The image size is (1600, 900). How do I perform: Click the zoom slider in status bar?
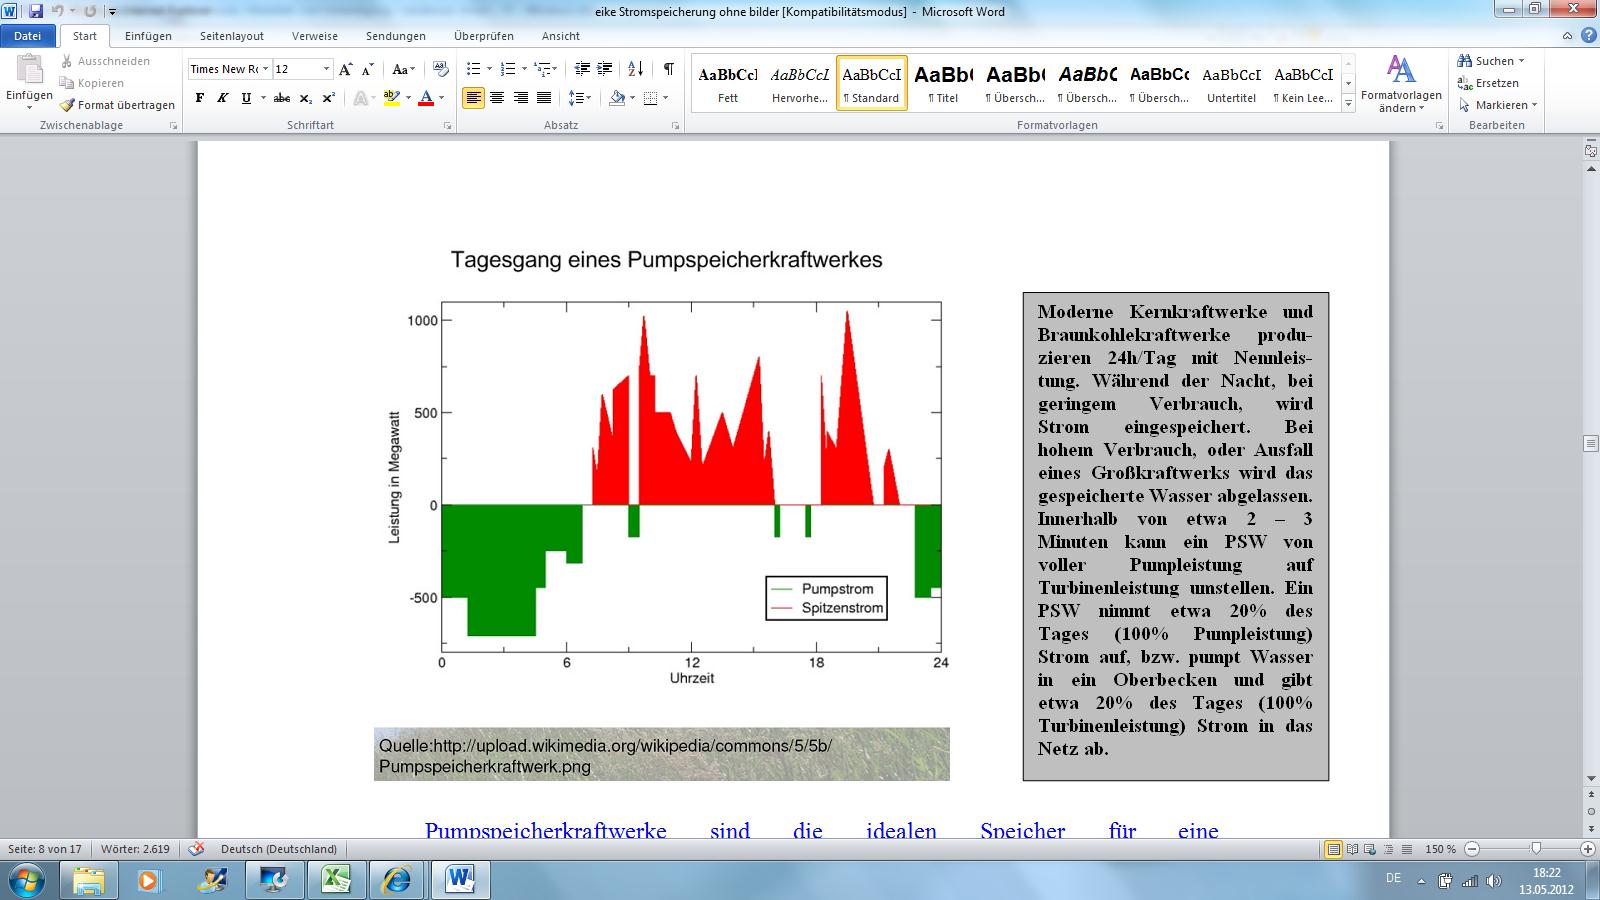coord(1536,849)
